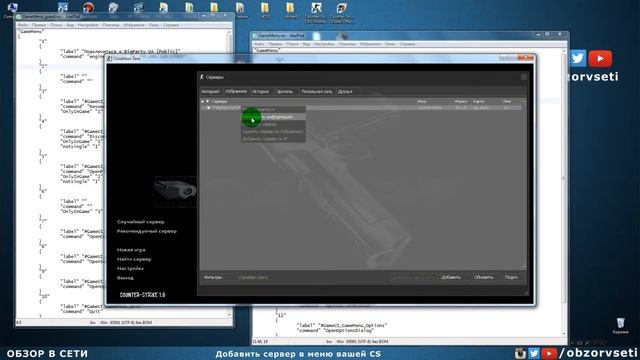Open the Counter-Strike soldier desktop shortcut
The width and height of the screenshot is (640, 360).
tap(316, 11)
